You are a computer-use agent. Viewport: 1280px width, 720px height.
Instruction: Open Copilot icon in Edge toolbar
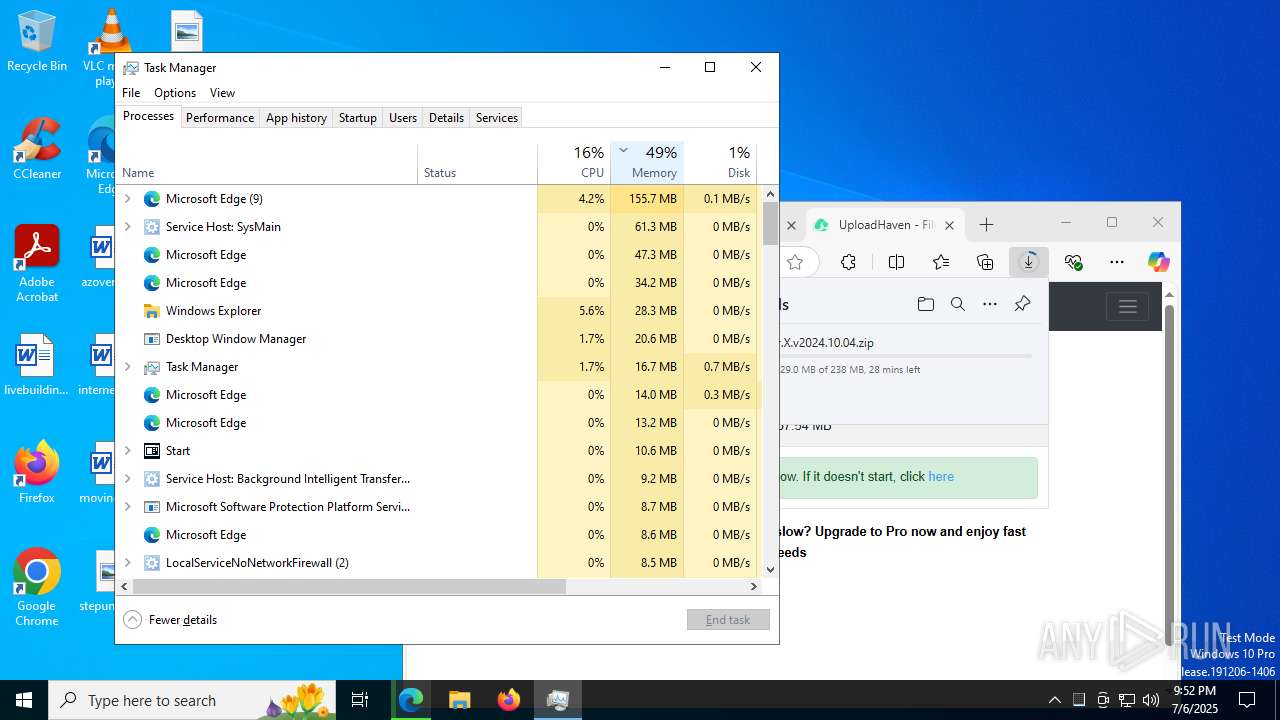1159,262
